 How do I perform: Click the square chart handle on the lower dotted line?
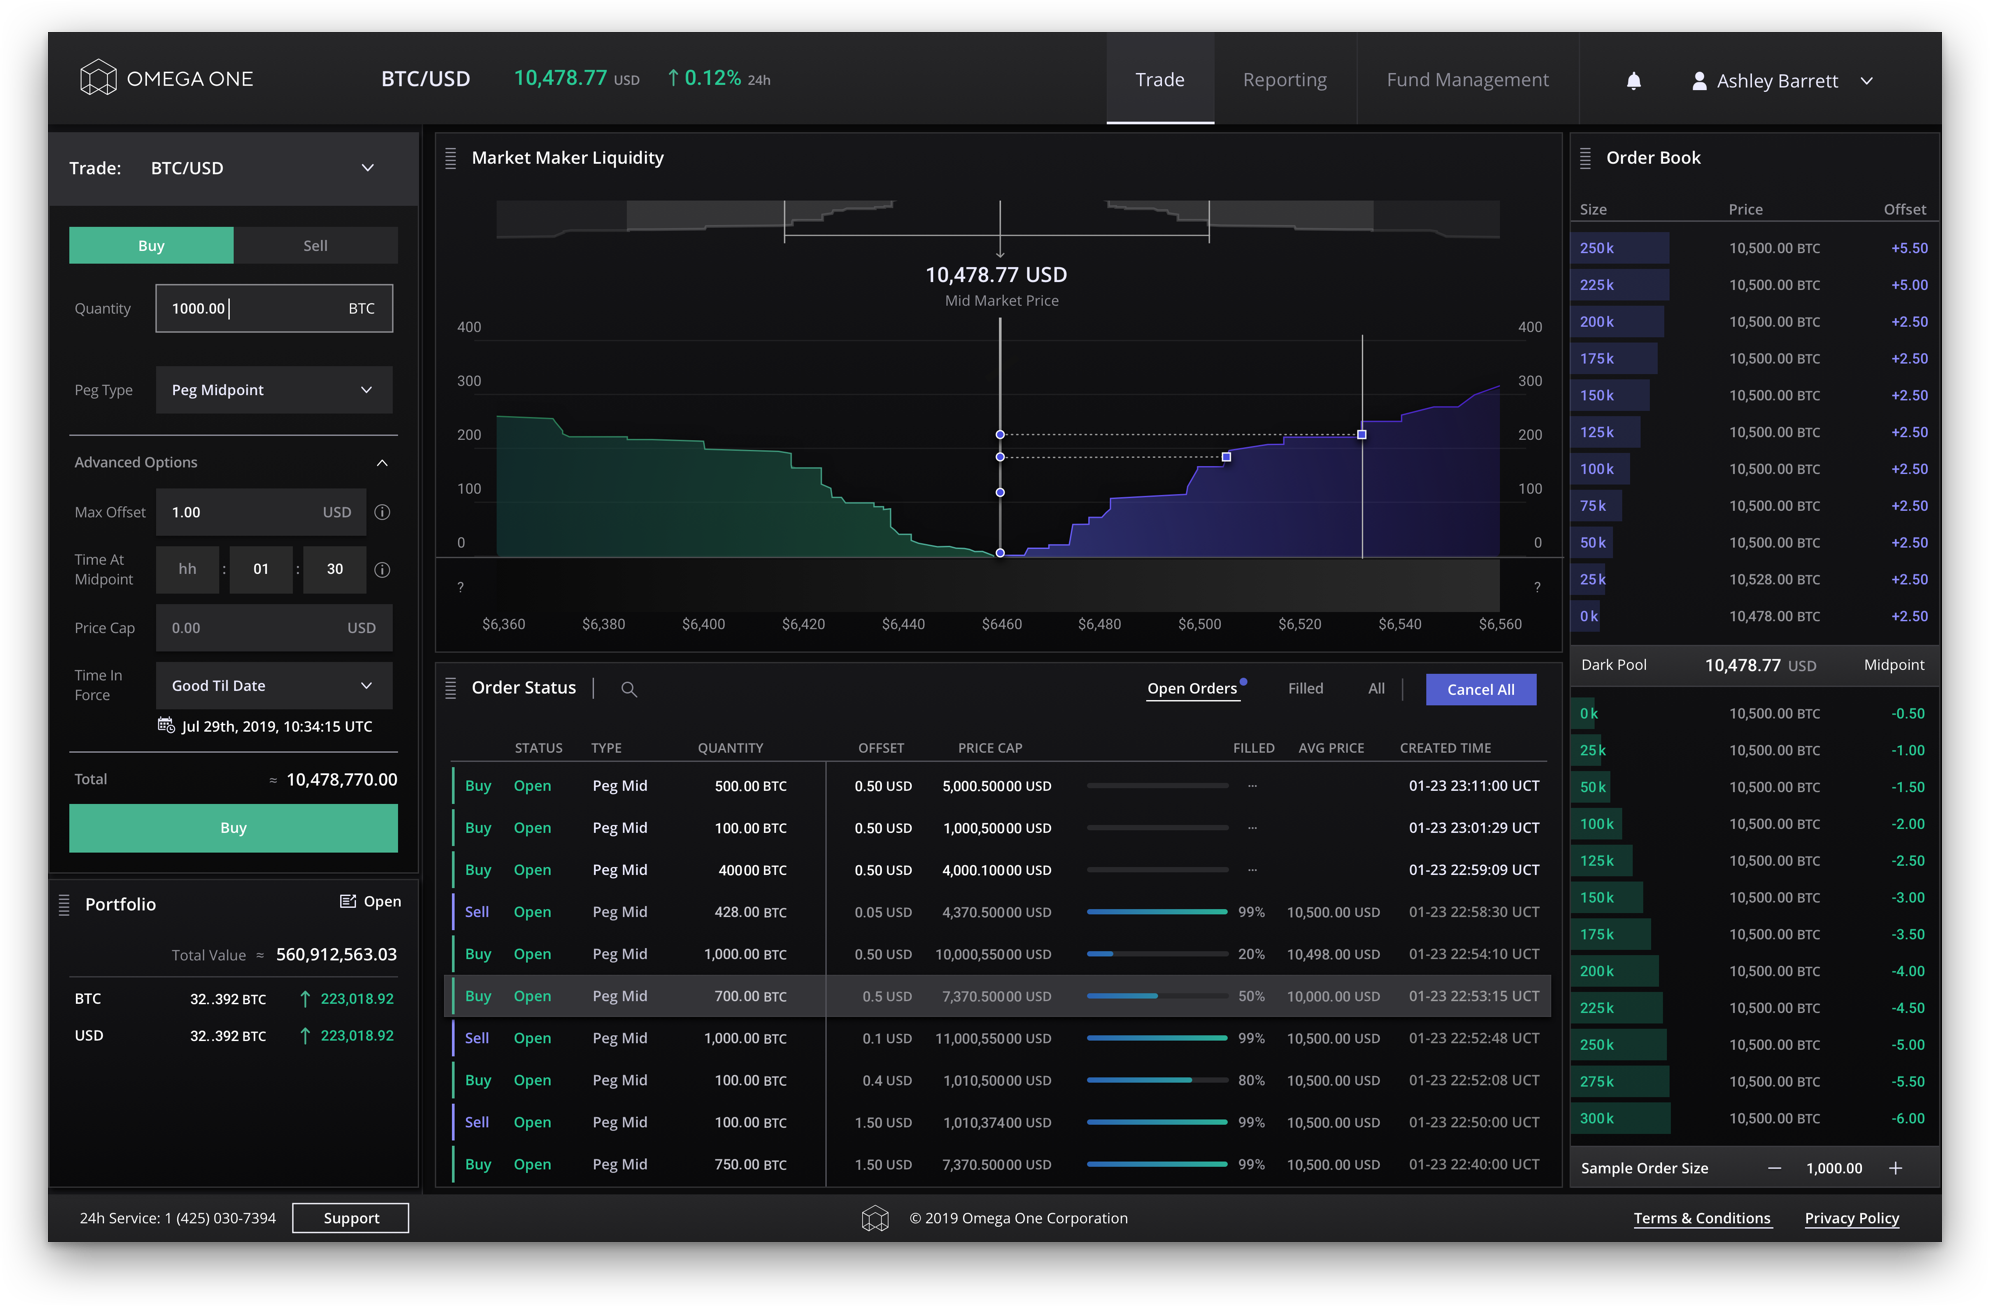tap(1227, 457)
